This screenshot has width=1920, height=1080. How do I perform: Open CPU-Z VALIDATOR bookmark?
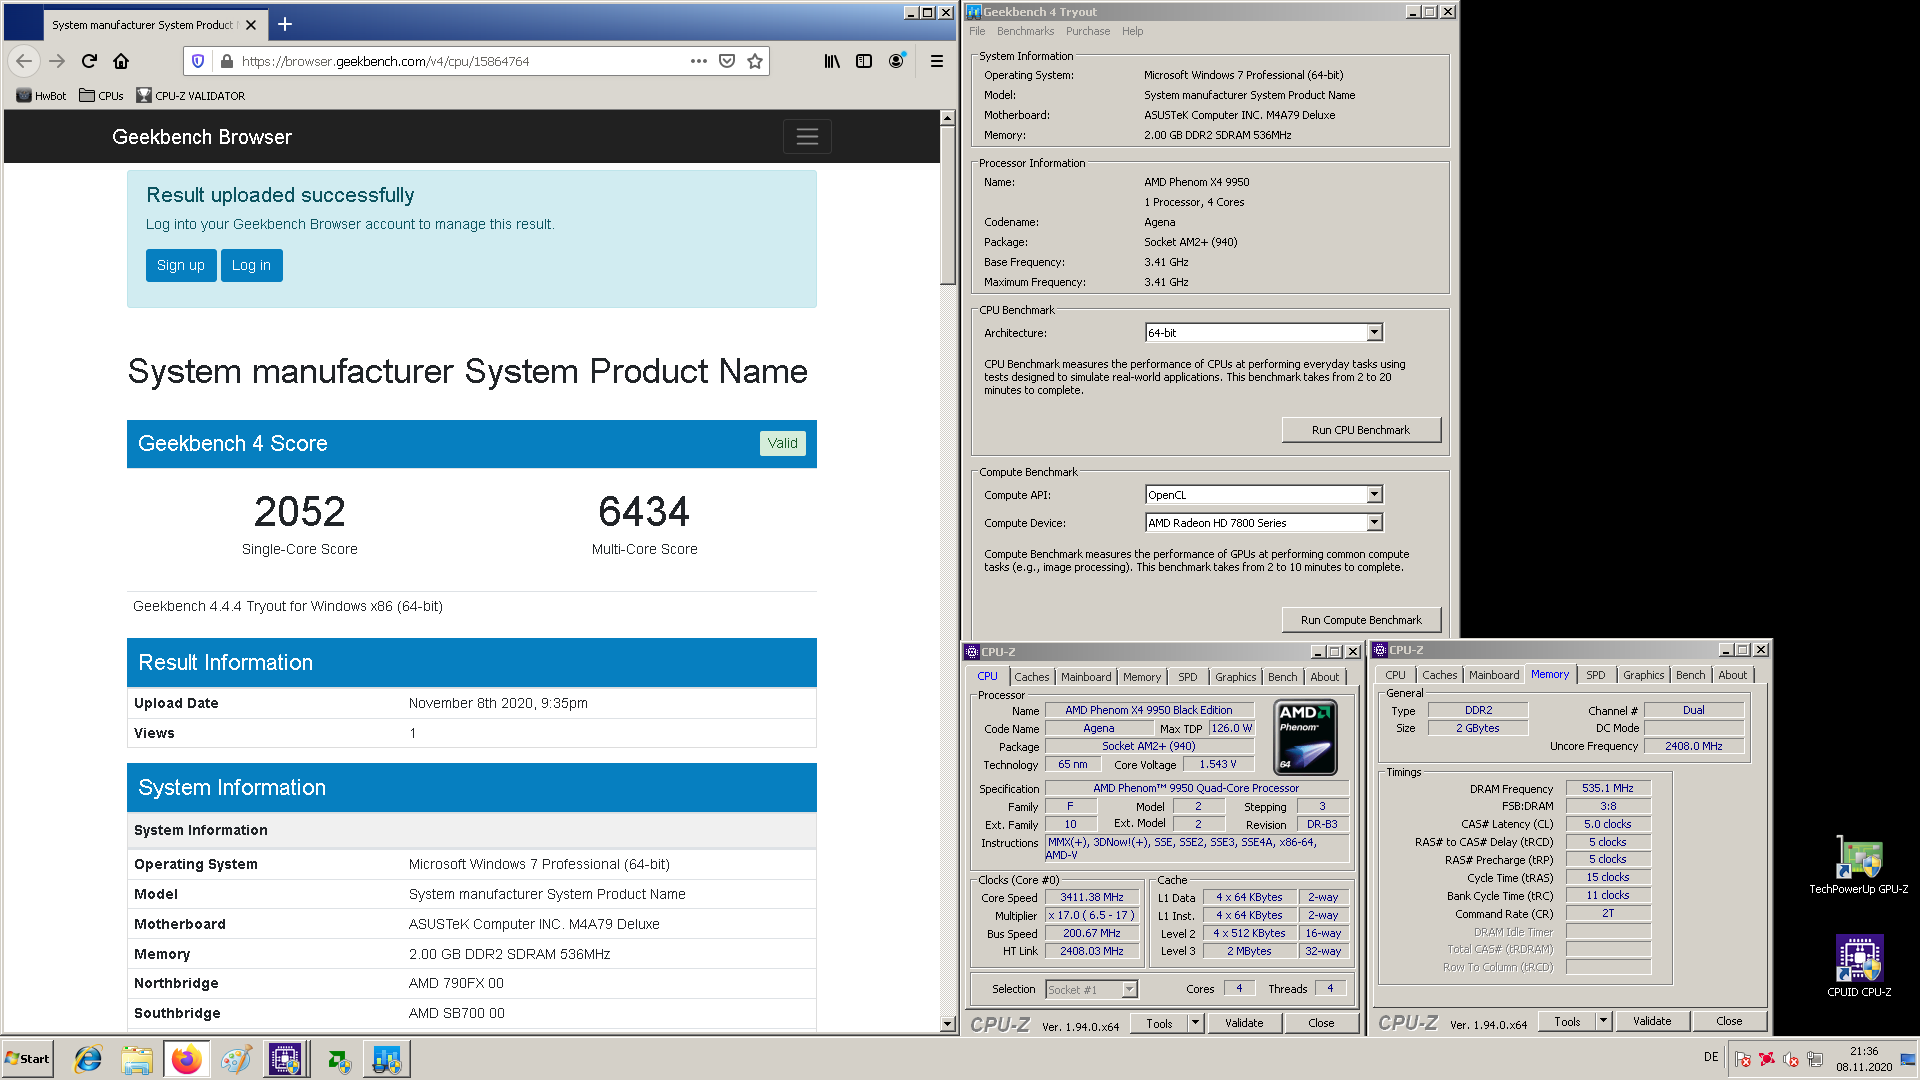click(x=190, y=96)
